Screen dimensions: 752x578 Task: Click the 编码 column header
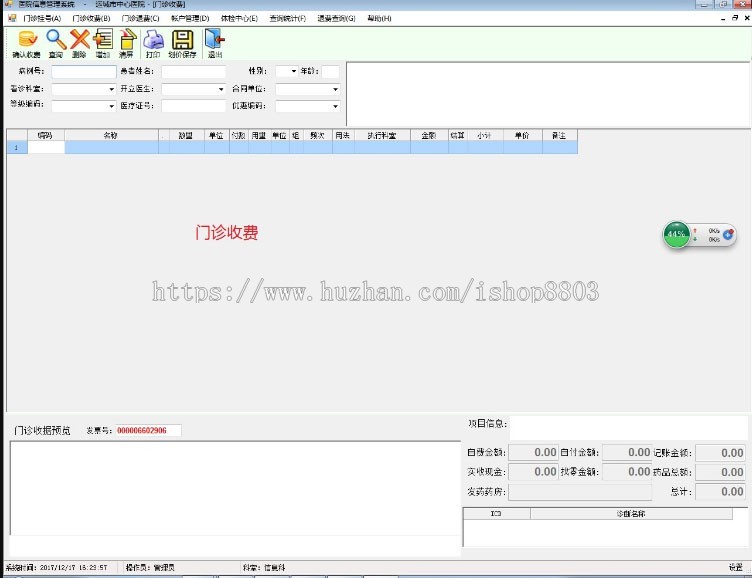45,136
